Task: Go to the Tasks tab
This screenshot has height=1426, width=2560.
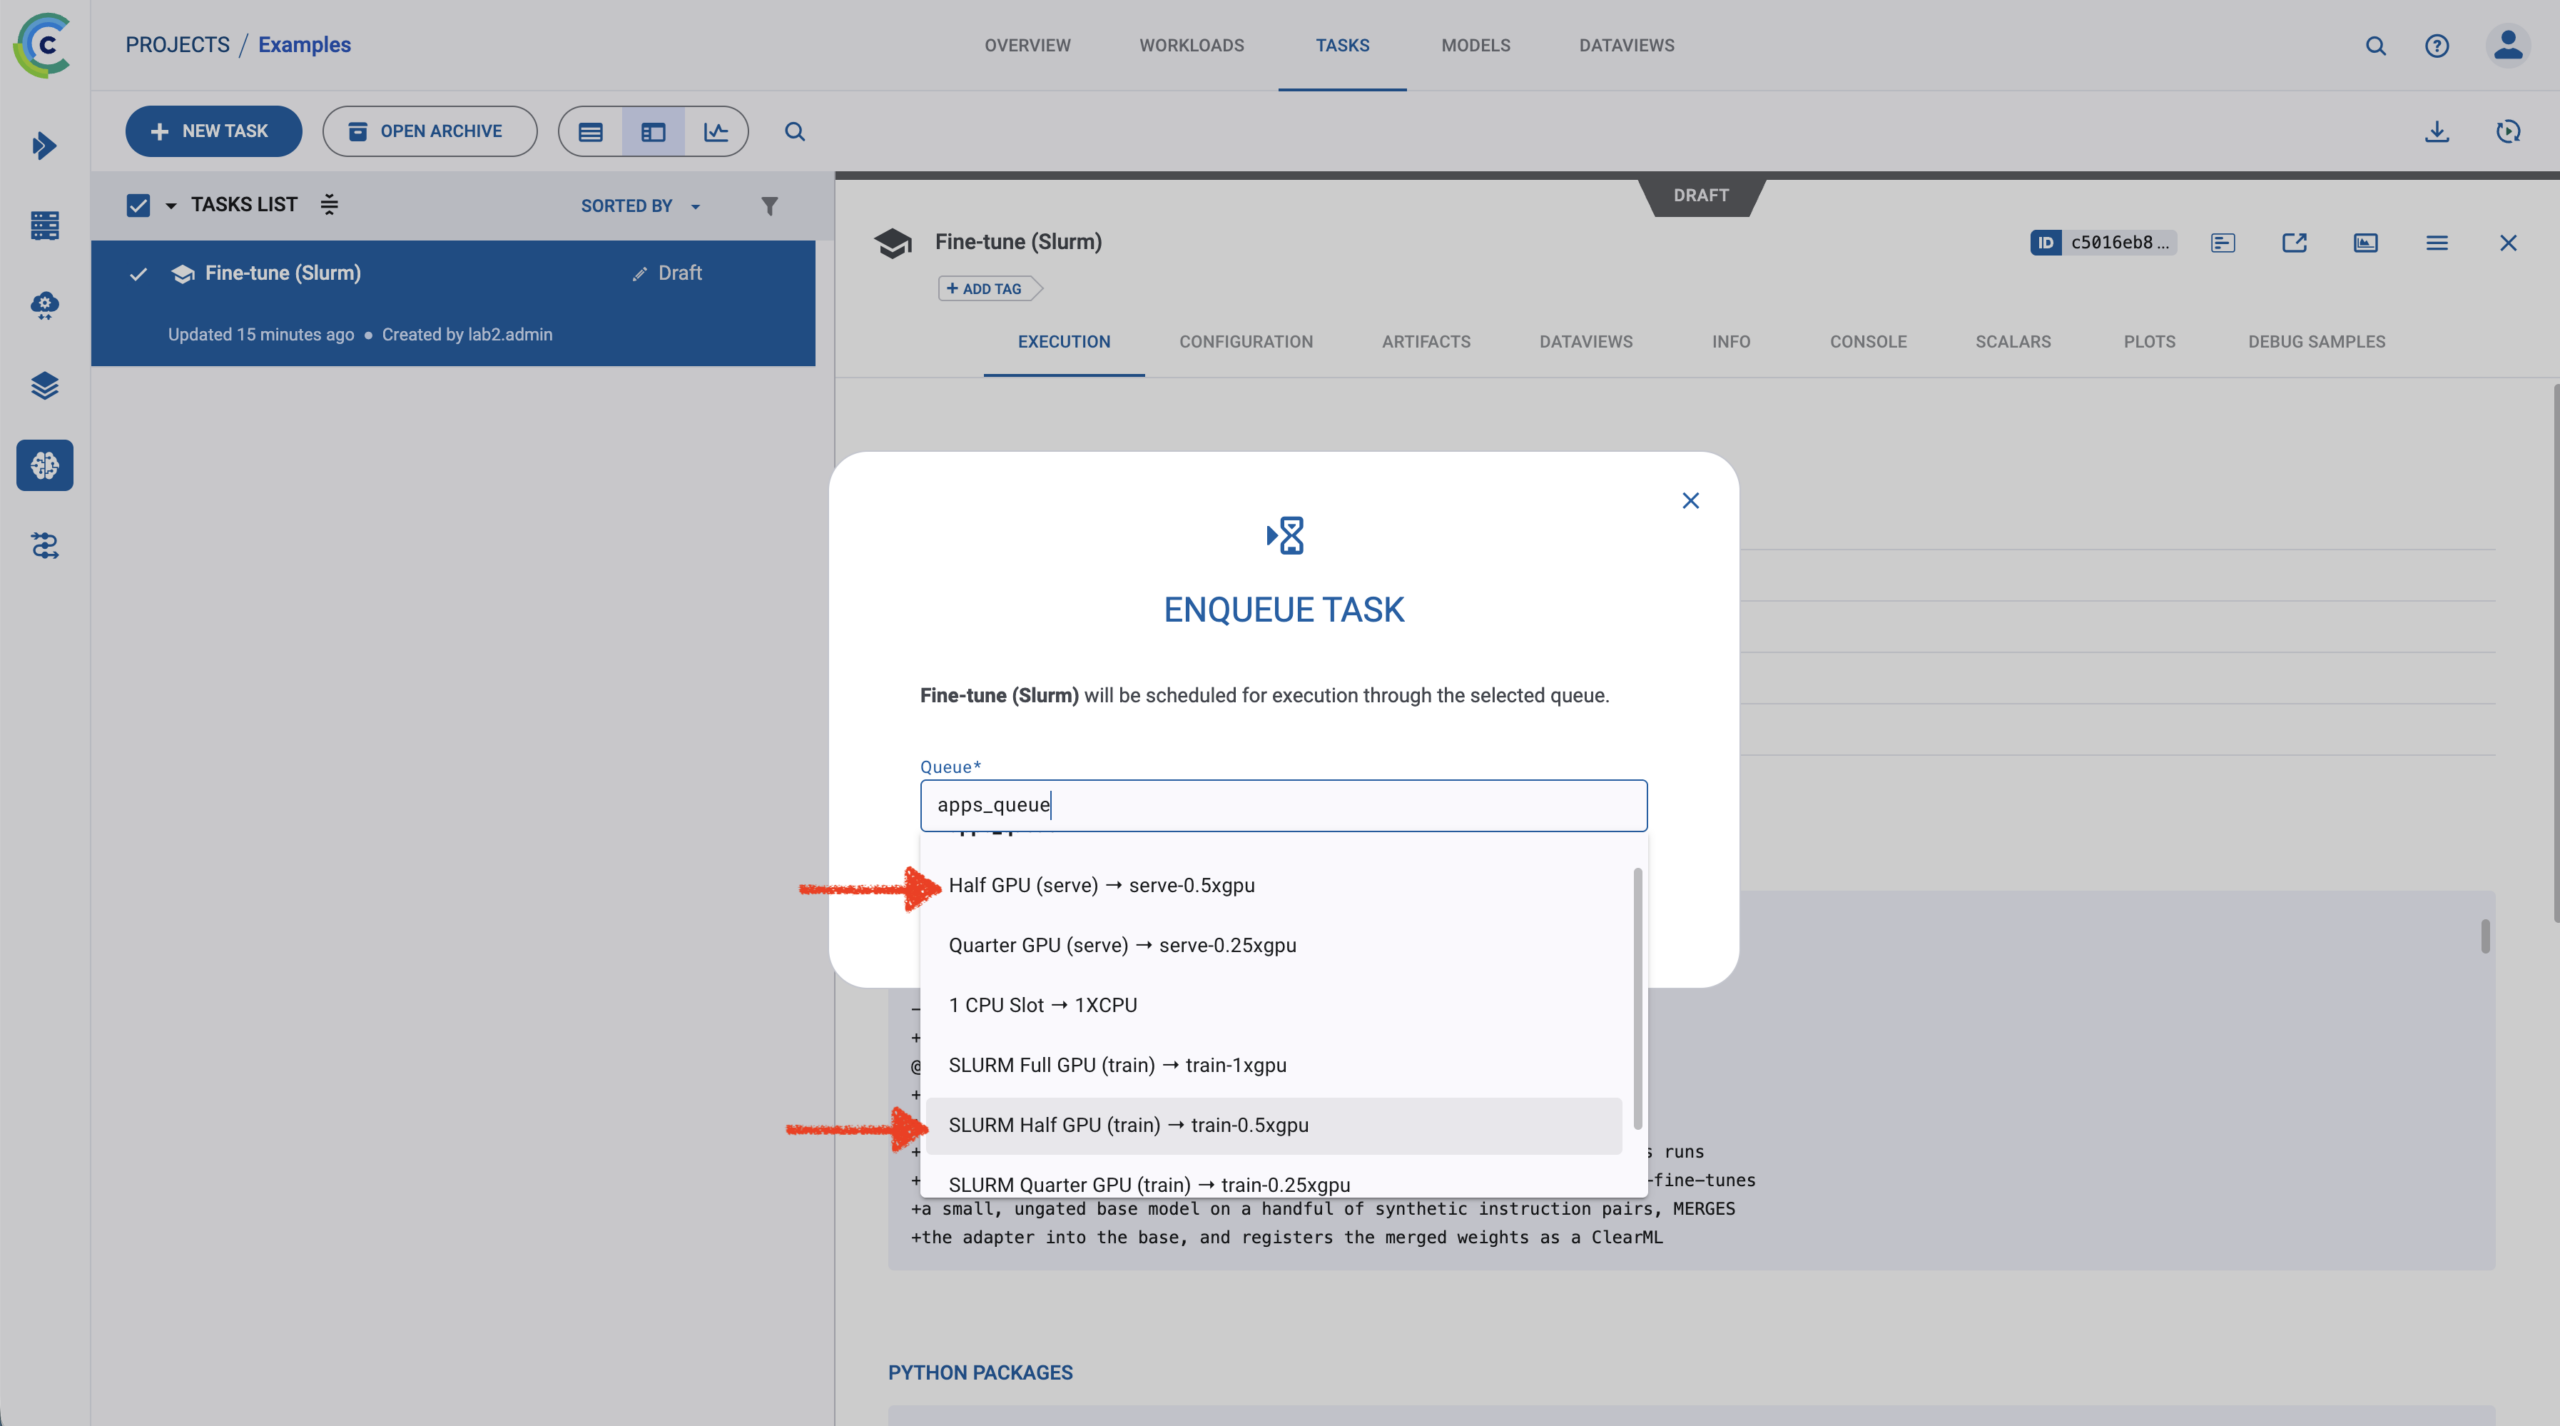Action: 1342,46
